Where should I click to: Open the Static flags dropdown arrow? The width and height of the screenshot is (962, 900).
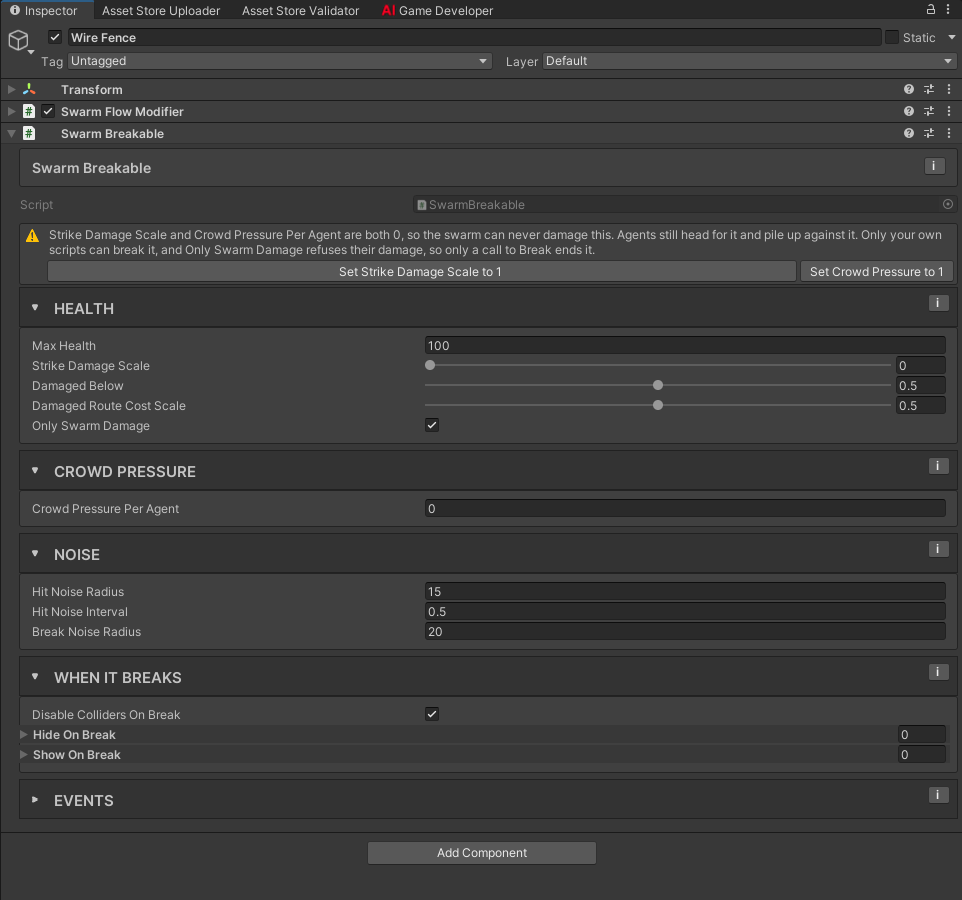(952, 37)
